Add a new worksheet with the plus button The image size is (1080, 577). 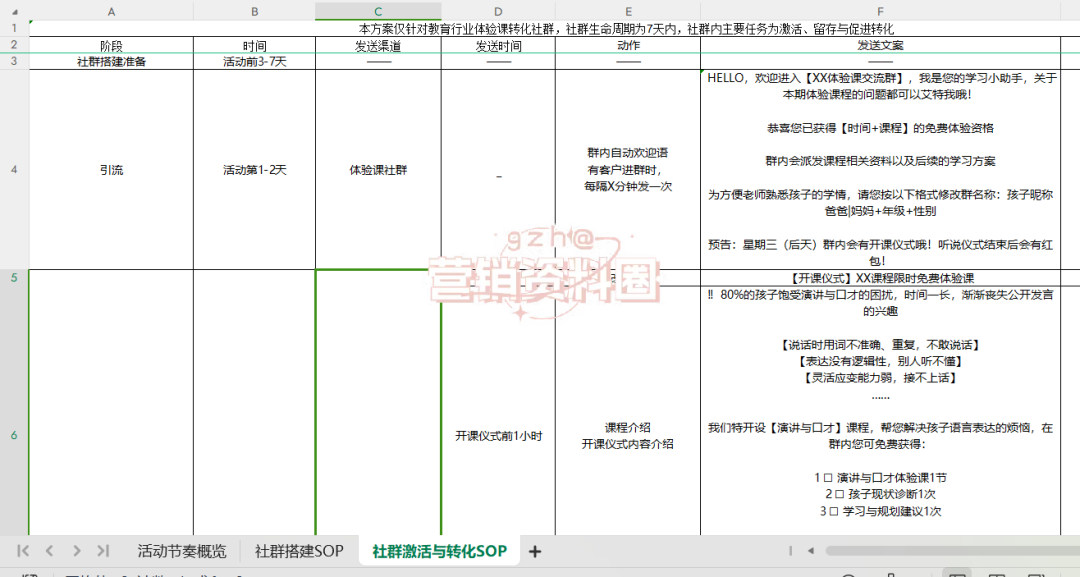(x=535, y=550)
